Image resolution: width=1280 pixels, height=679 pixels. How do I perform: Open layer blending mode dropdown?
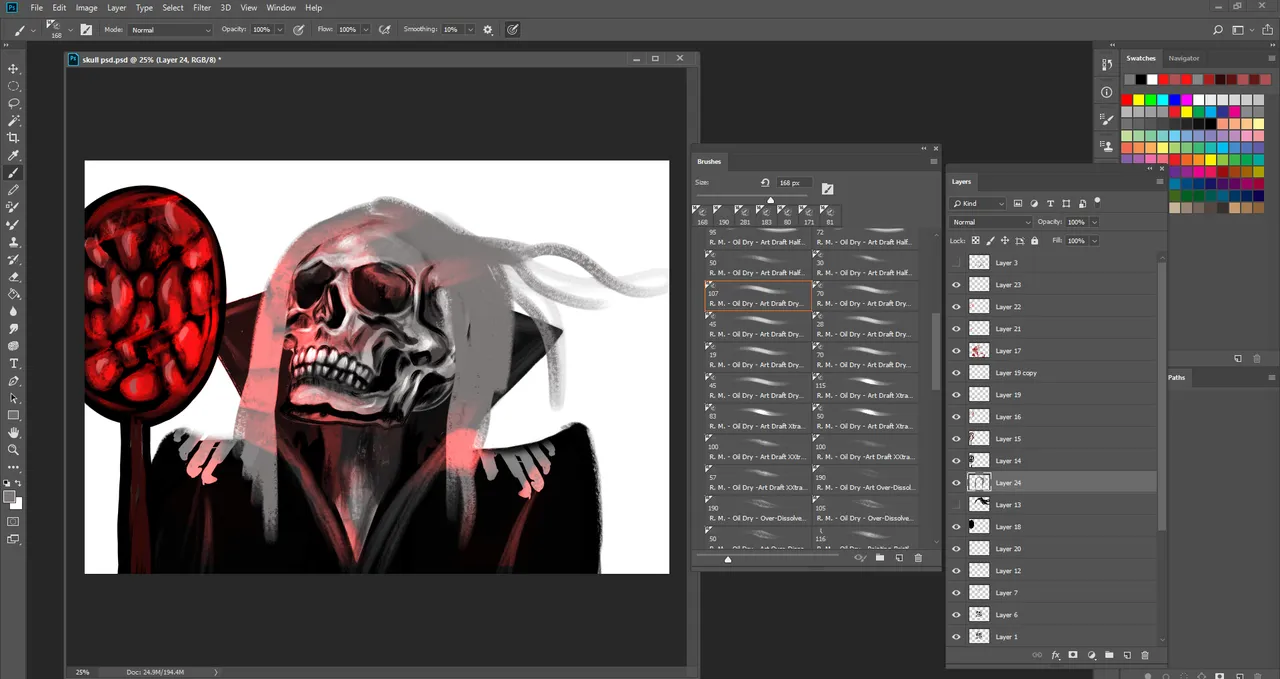[991, 222]
